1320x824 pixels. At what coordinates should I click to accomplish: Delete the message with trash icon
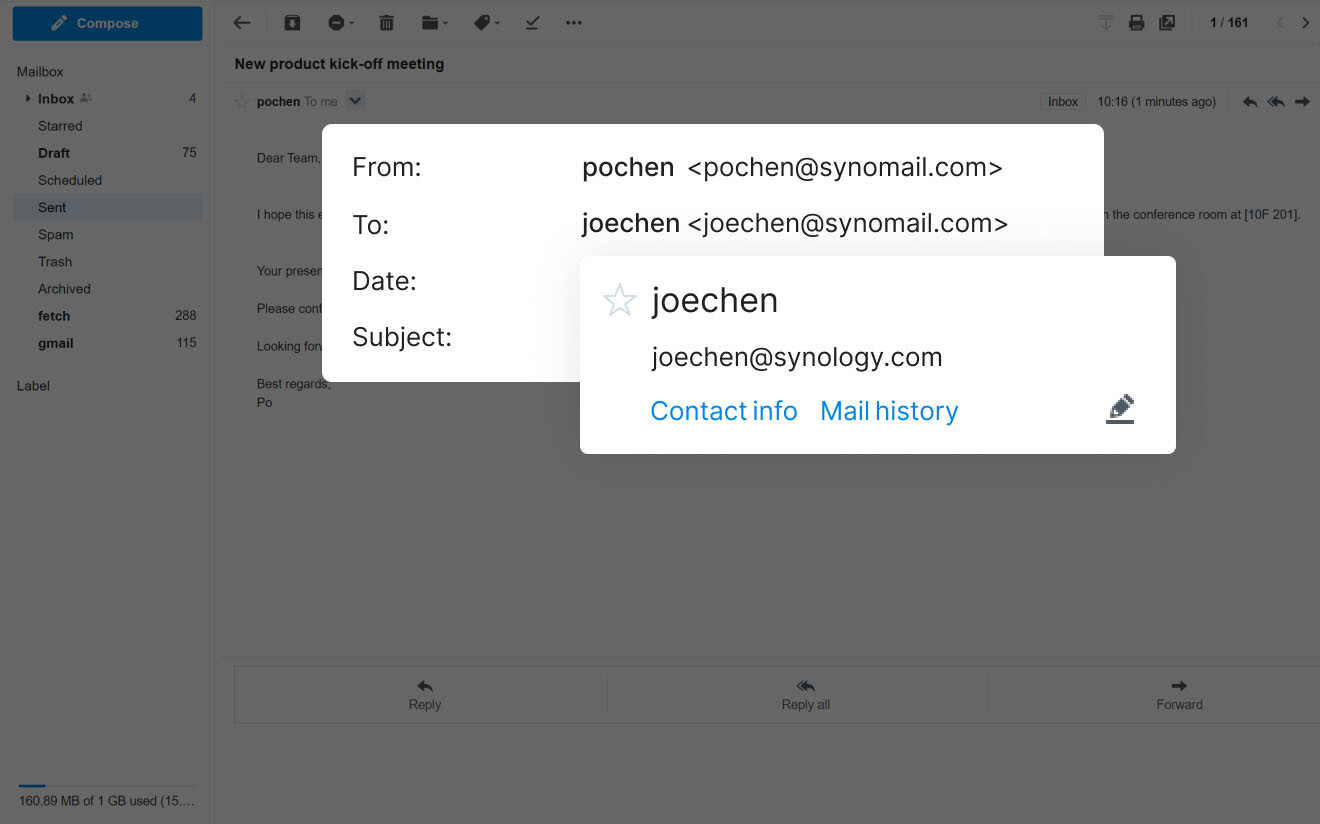pos(387,23)
